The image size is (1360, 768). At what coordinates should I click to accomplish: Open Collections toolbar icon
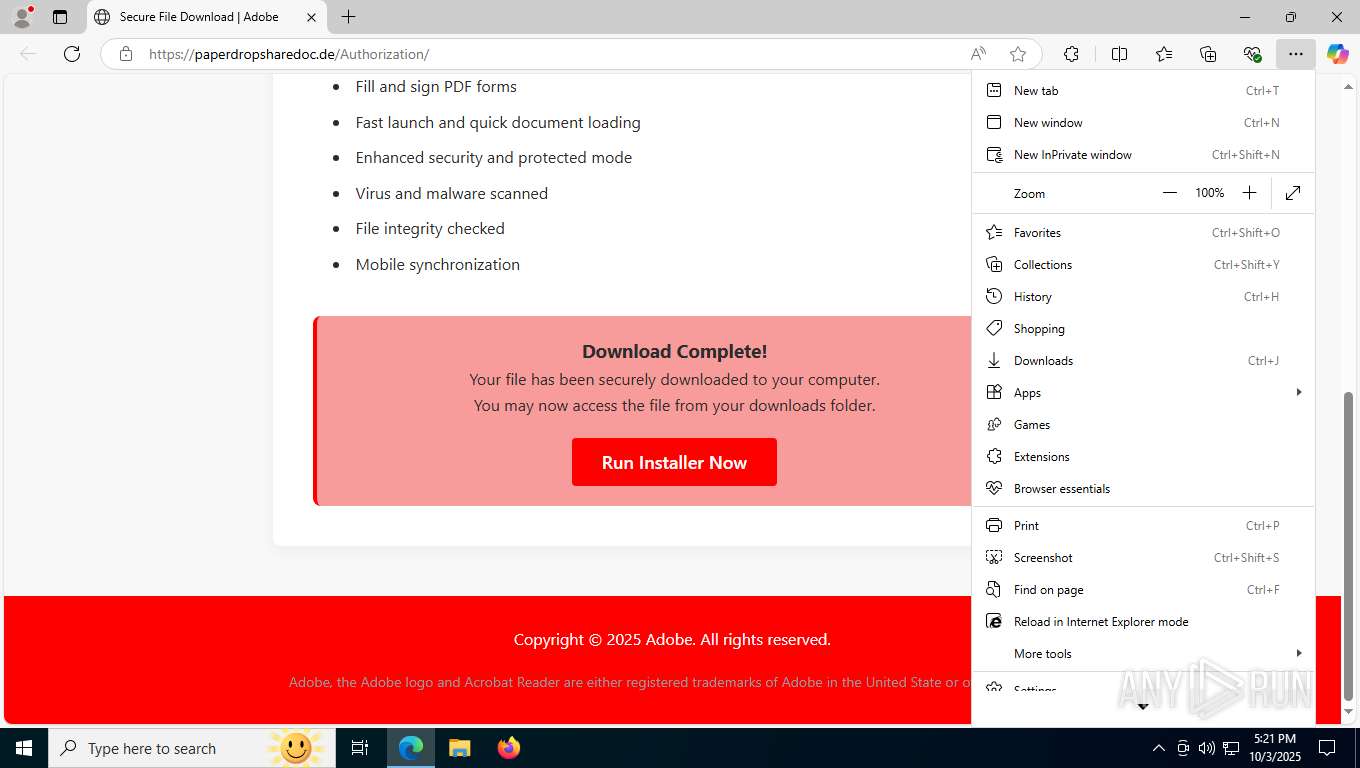pos(1208,54)
